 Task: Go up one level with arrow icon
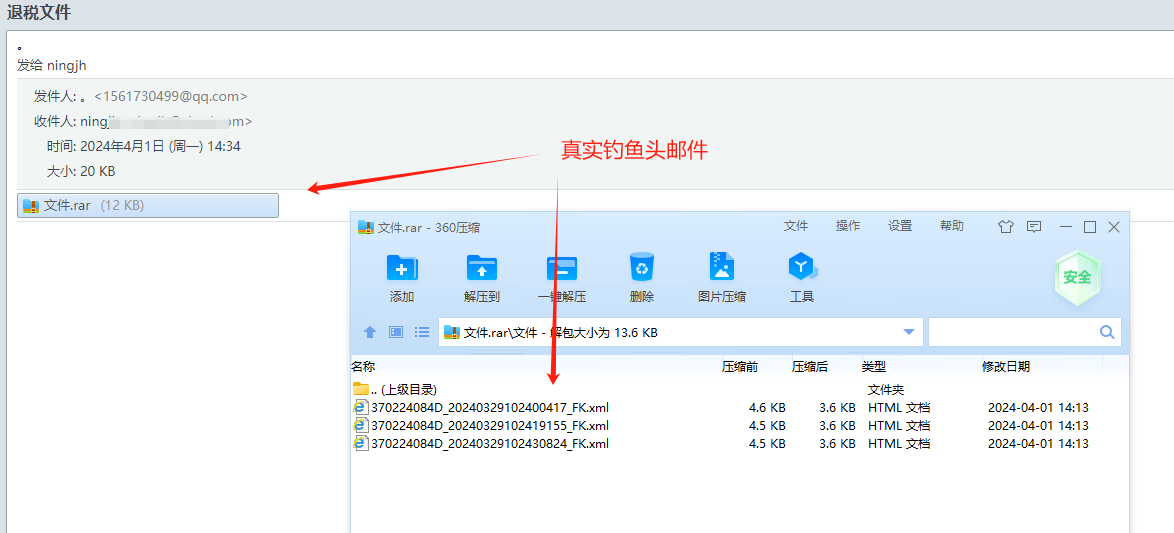(x=370, y=332)
